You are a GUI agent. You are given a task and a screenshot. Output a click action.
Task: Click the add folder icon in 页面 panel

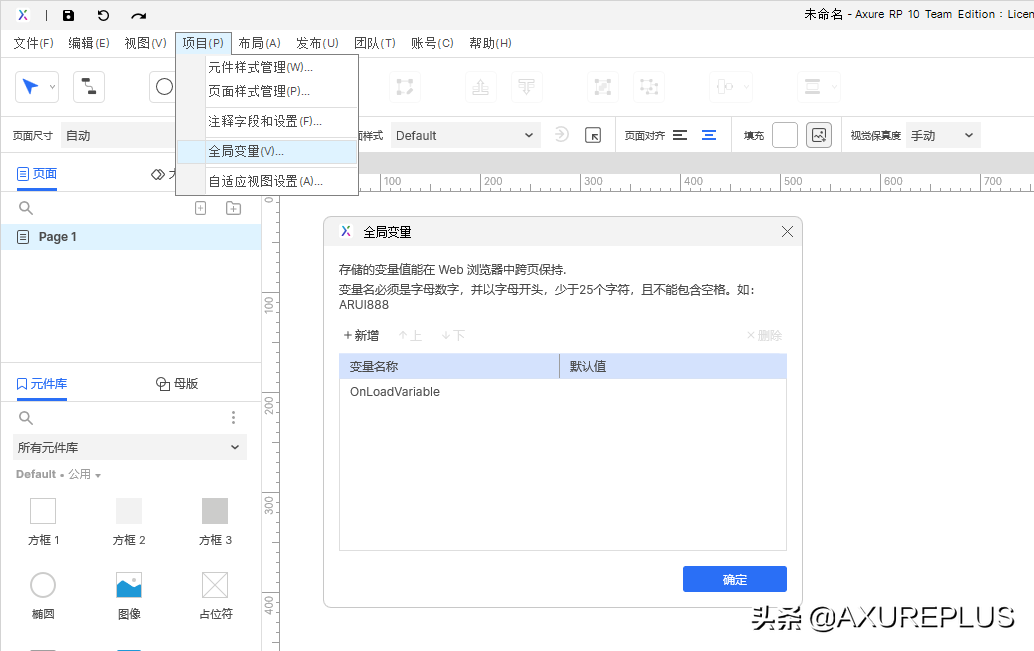(233, 208)
